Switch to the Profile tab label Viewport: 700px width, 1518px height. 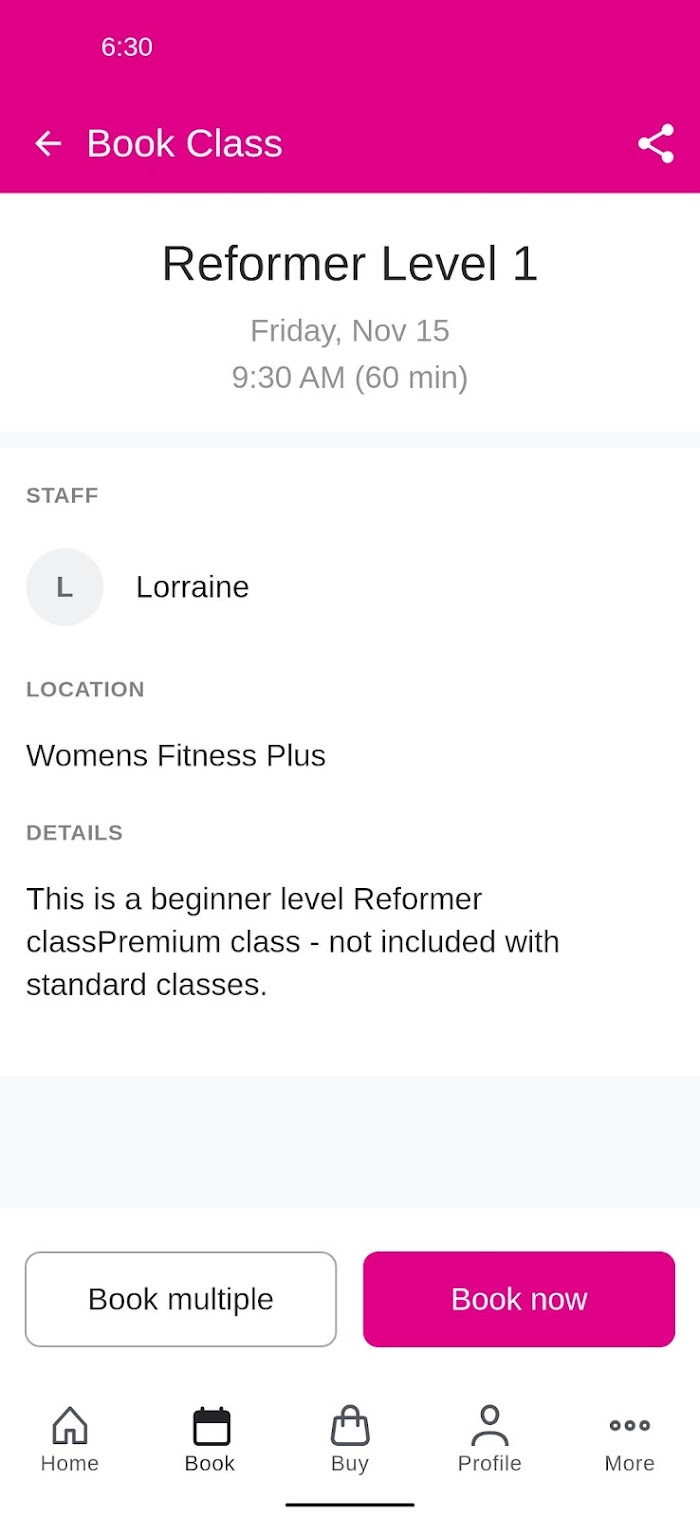point(490,1463)
